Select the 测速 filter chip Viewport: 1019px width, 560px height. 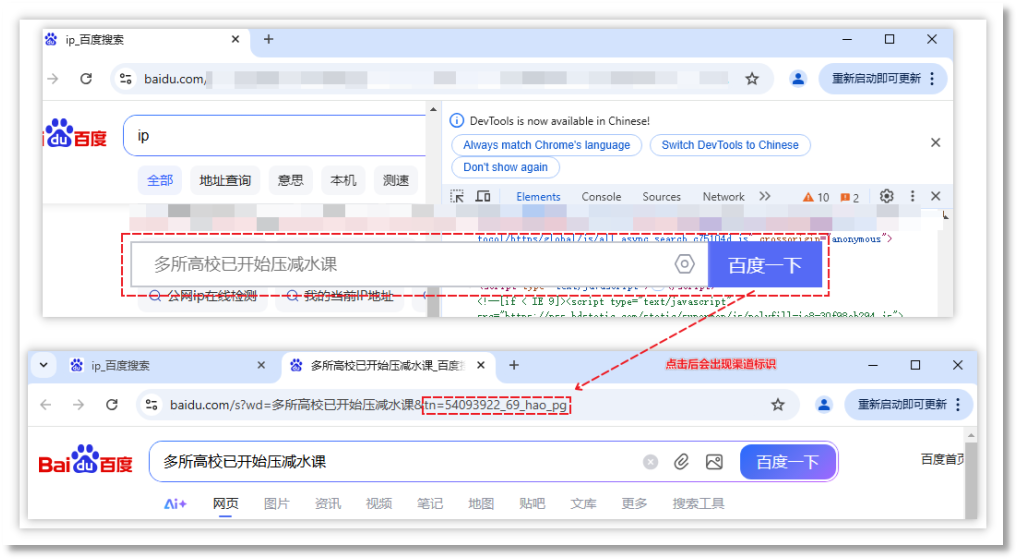click(396, 180)
